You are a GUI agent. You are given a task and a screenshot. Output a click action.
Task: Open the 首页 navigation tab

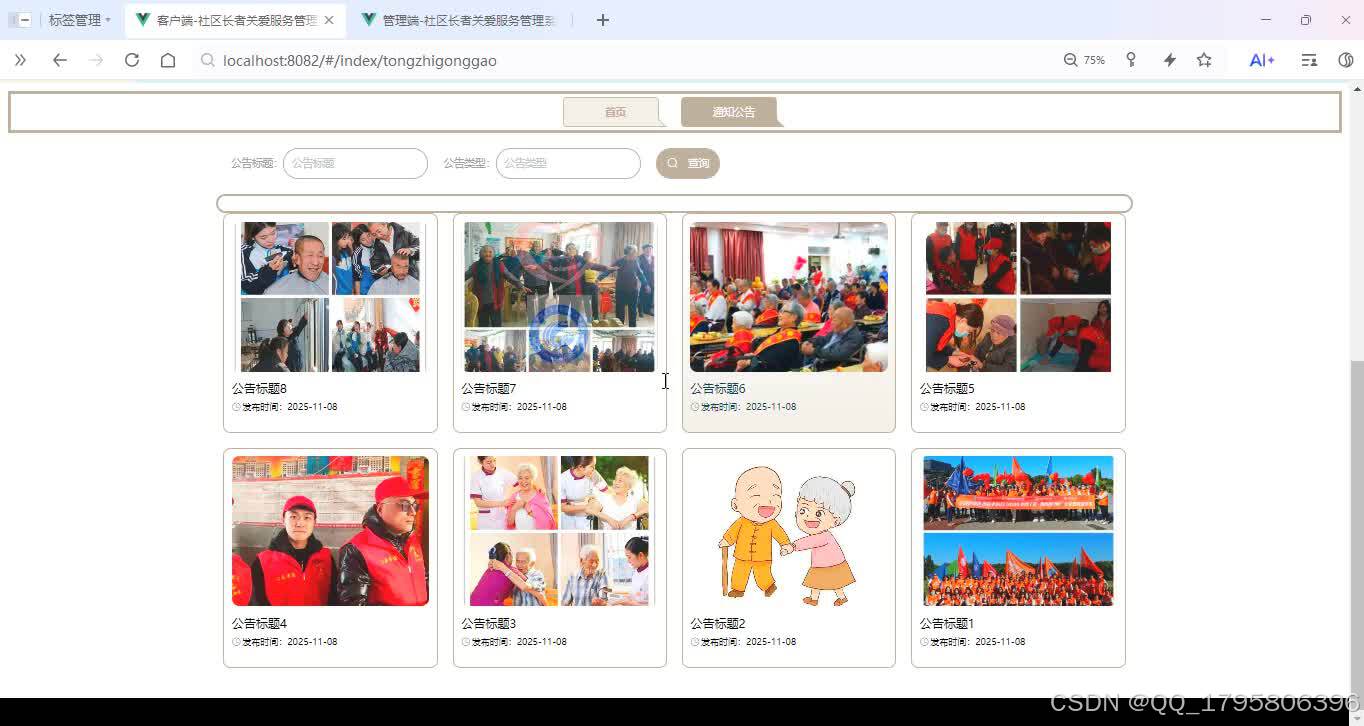point(612,112)
